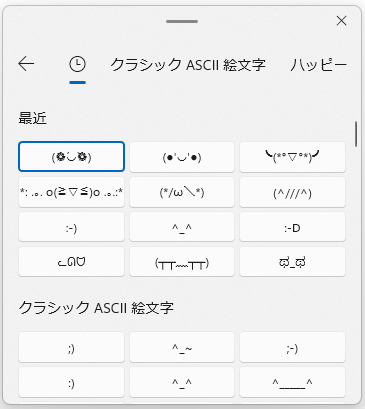
Task: Insert the (❁◡❁) kaomoji
Action: point(72,157)
